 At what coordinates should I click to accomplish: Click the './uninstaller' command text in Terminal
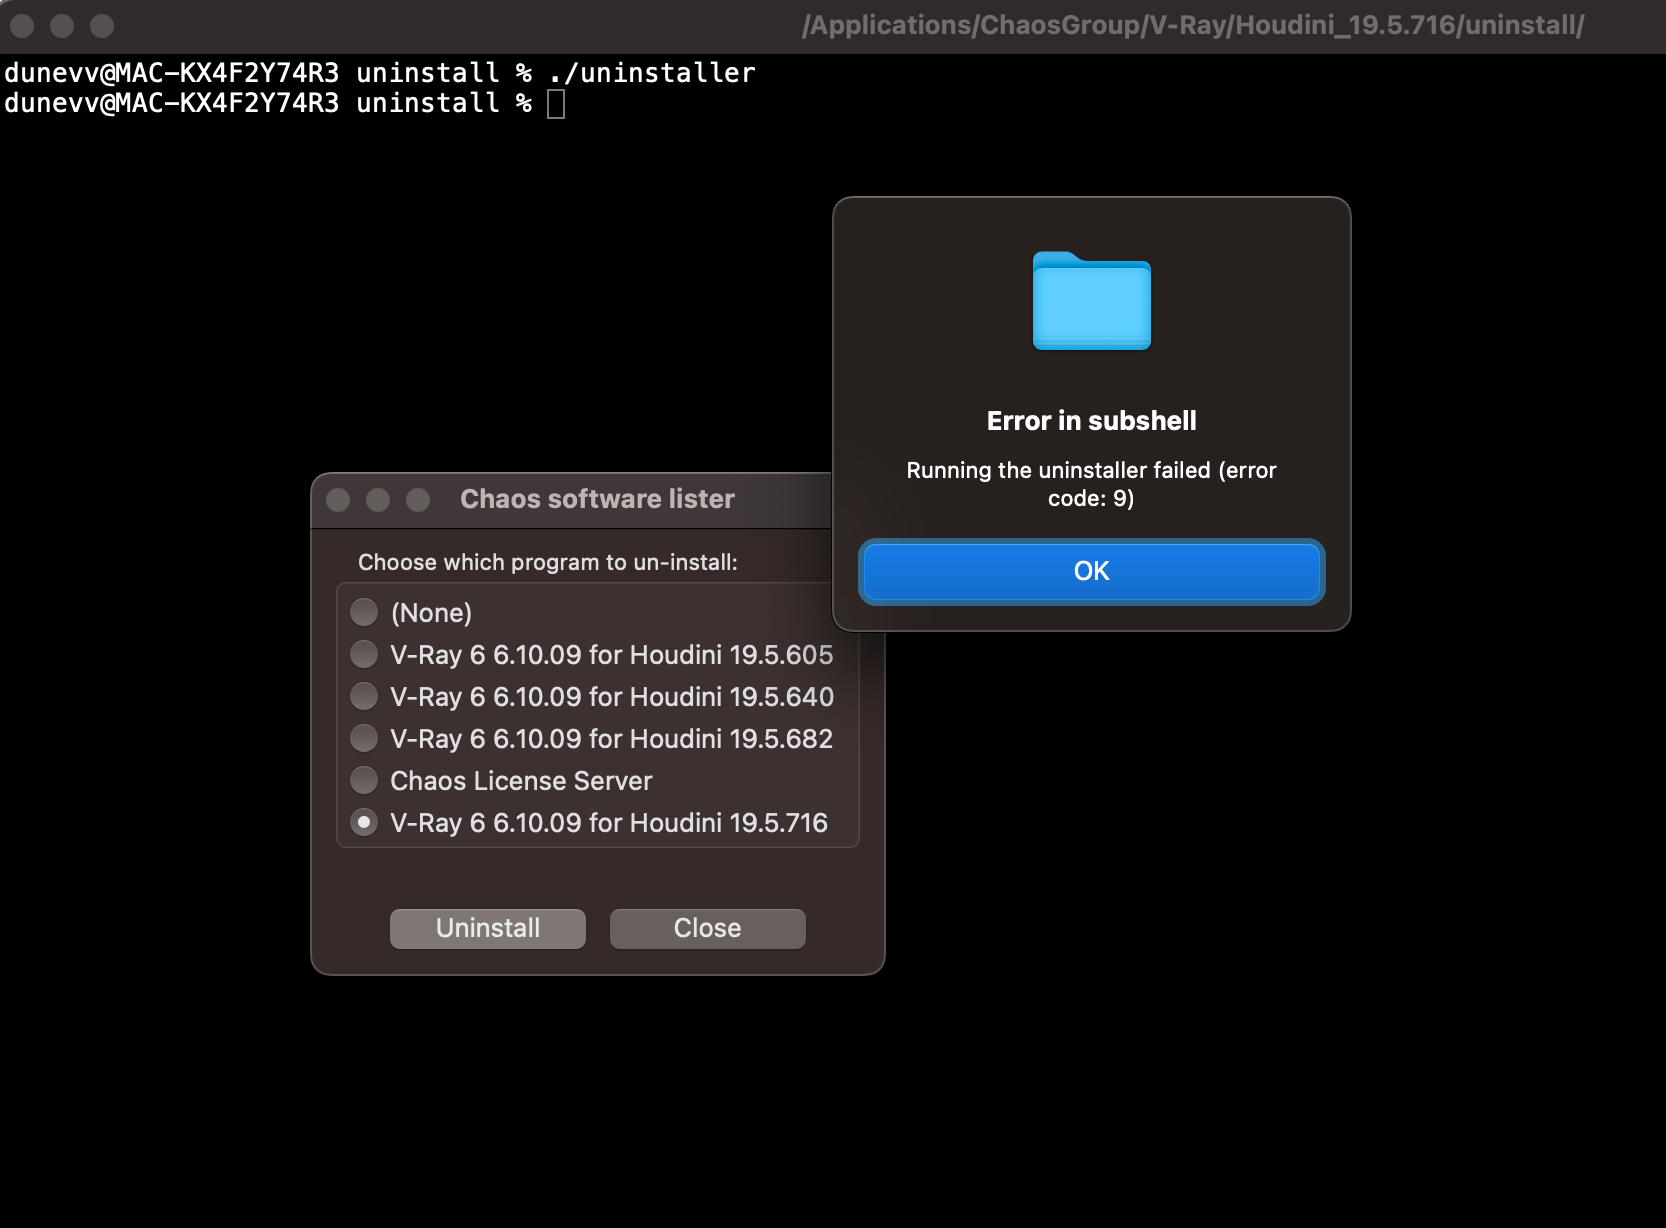tap(652, 73)
